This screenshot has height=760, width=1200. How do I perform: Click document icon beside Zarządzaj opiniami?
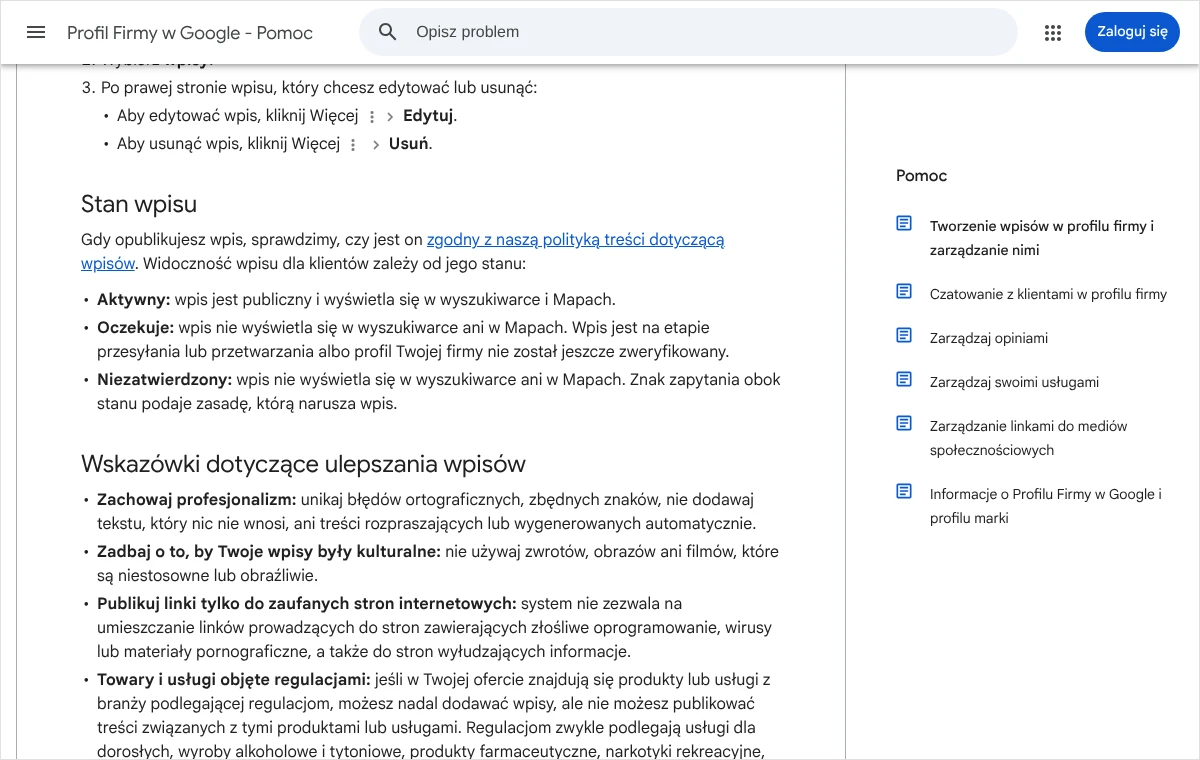[x=904, y=335]
